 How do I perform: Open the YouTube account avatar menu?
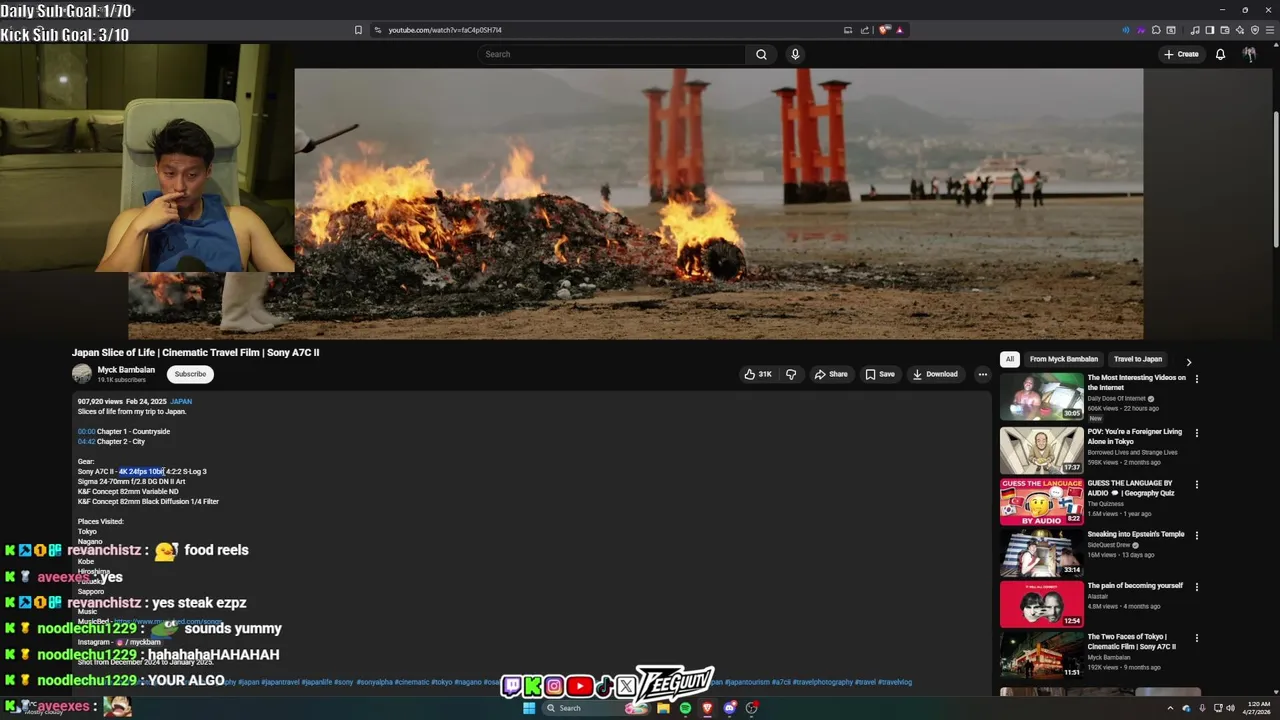pos(1249,54)
